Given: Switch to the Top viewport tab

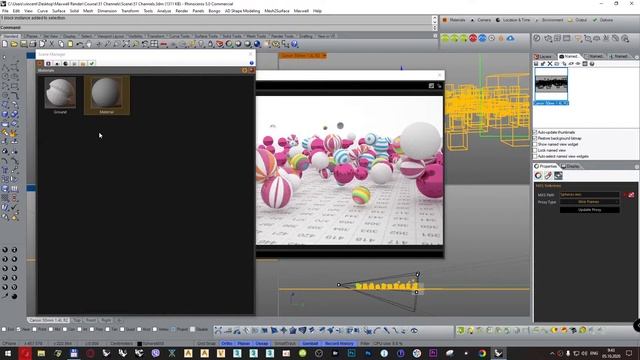Looking at the screenshot, I should [76, 320].
